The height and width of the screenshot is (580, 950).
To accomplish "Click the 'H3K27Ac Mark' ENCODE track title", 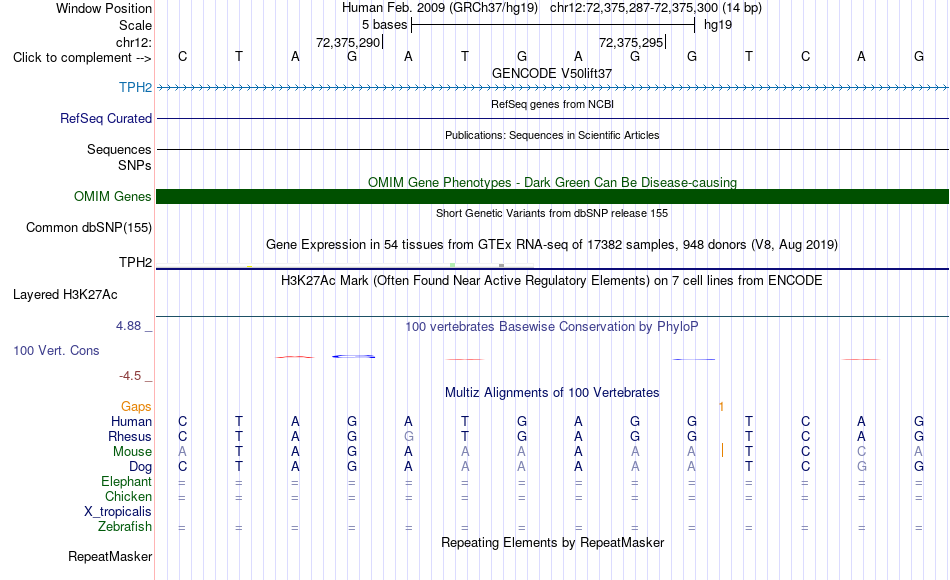I will [552, 281].
